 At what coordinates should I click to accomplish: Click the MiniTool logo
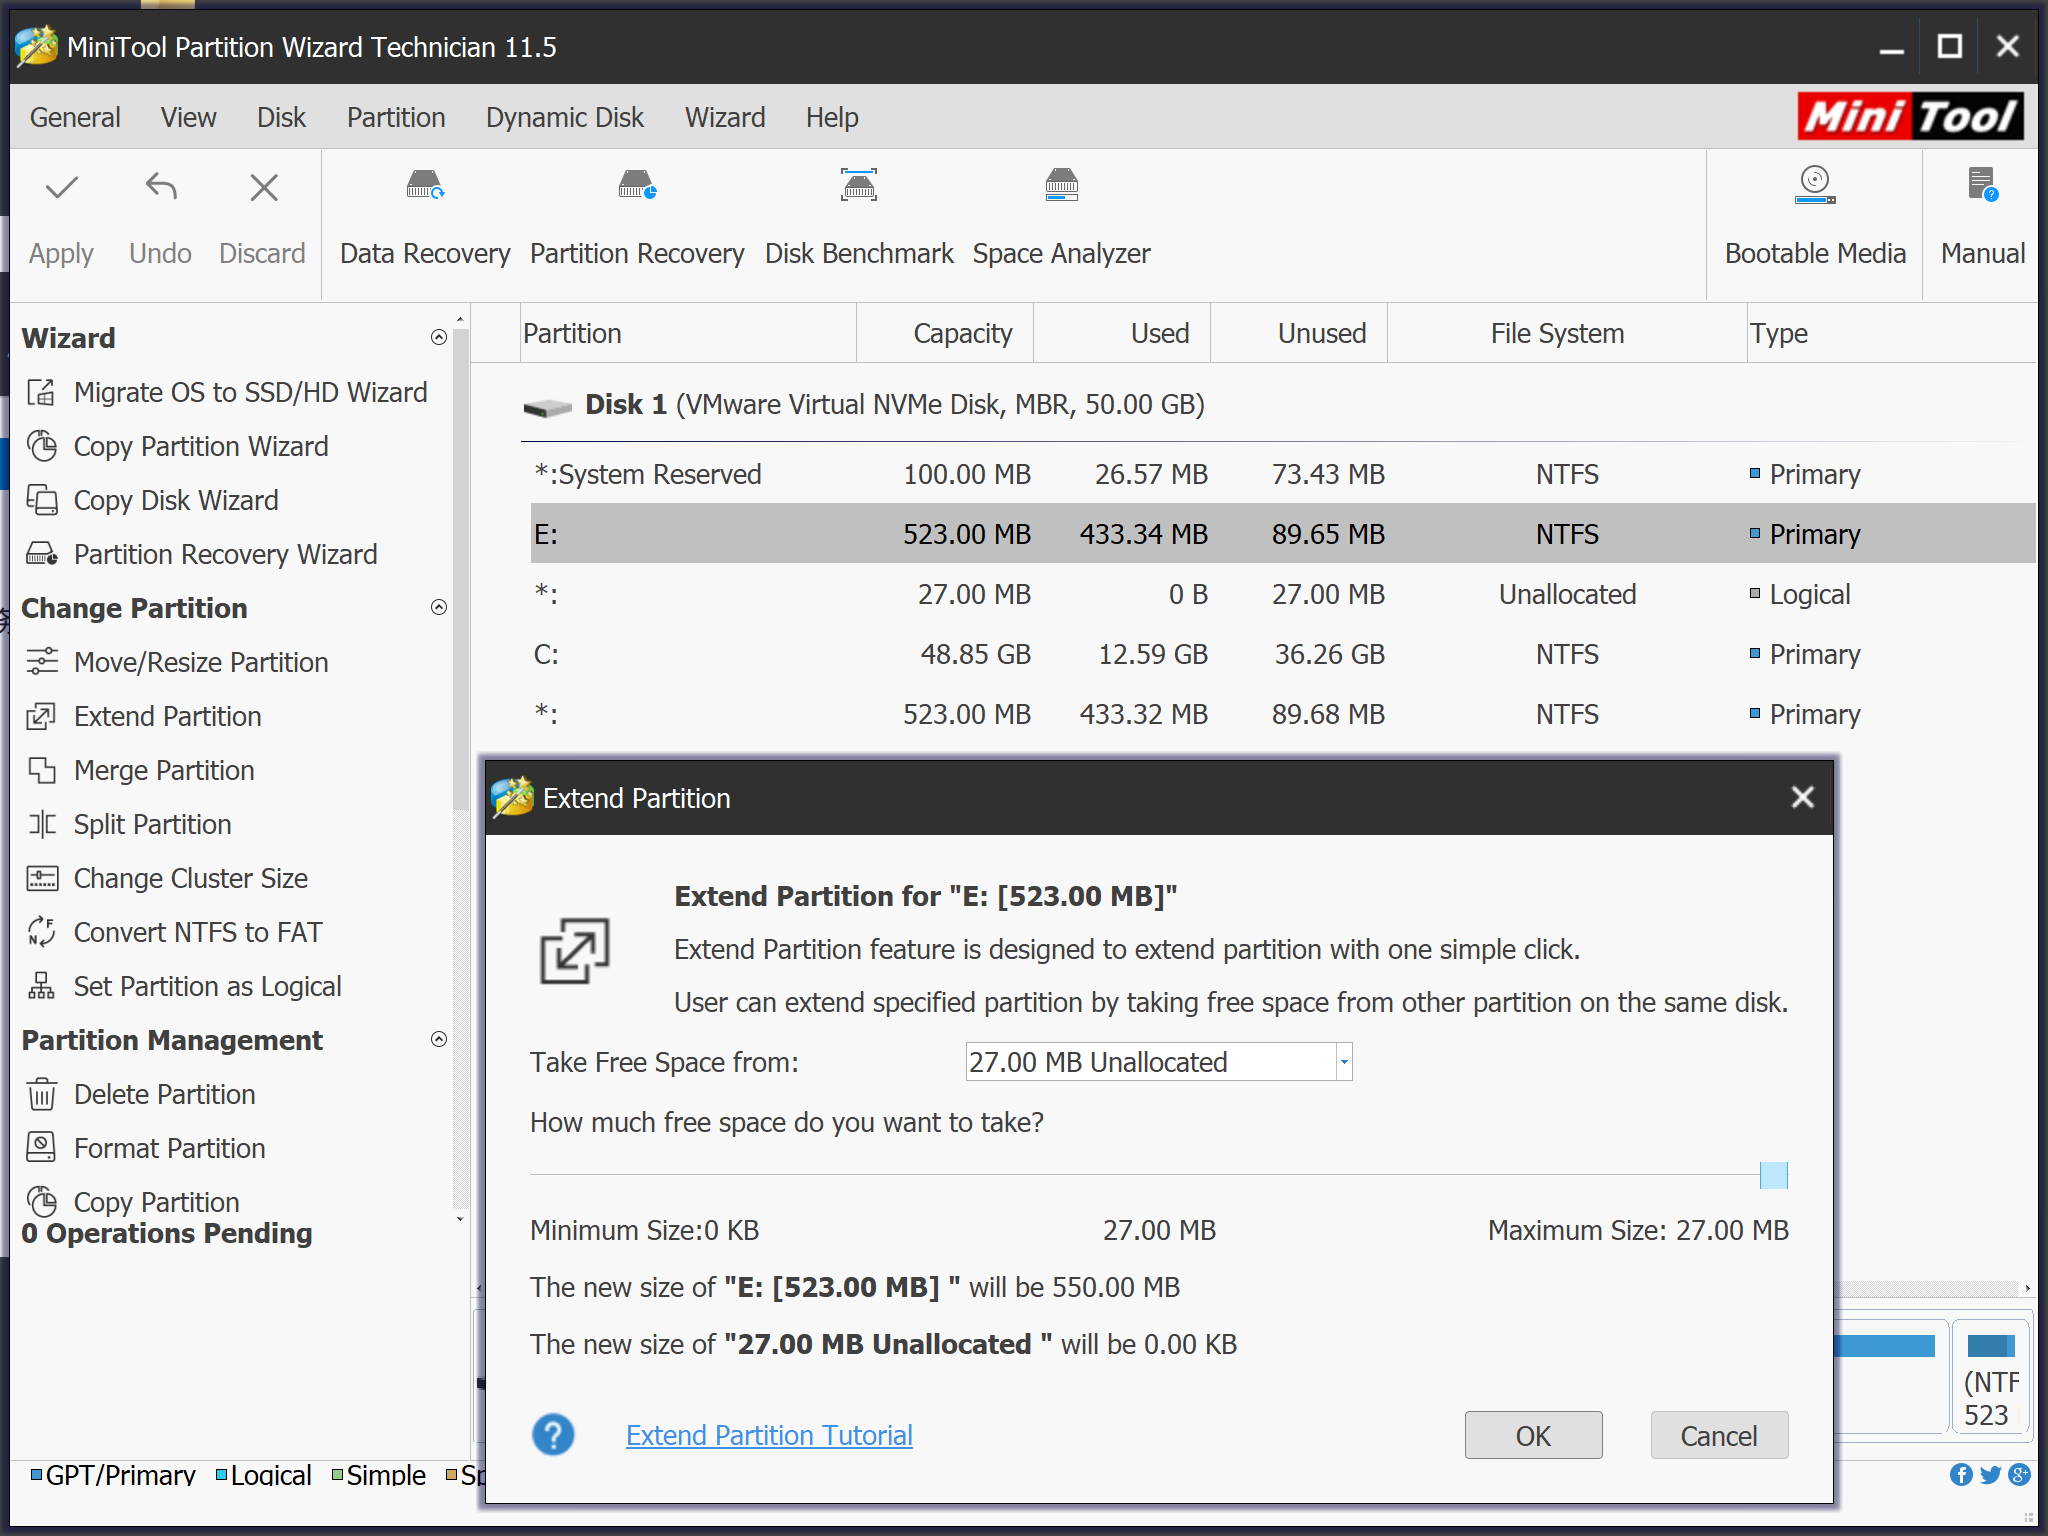[x=1910, y=116]
